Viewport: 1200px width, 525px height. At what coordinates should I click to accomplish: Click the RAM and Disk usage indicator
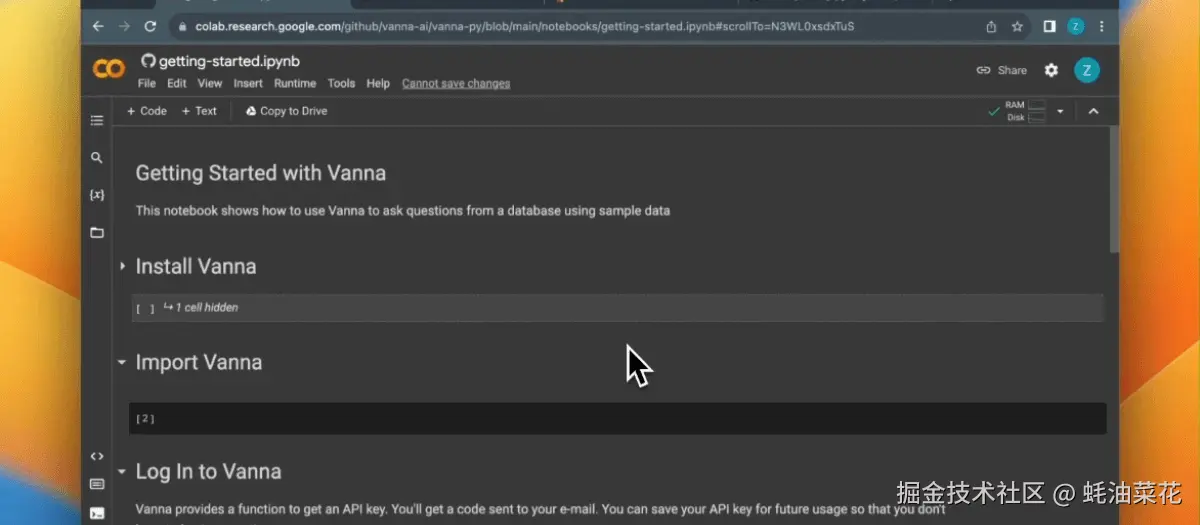point(1025,111)
